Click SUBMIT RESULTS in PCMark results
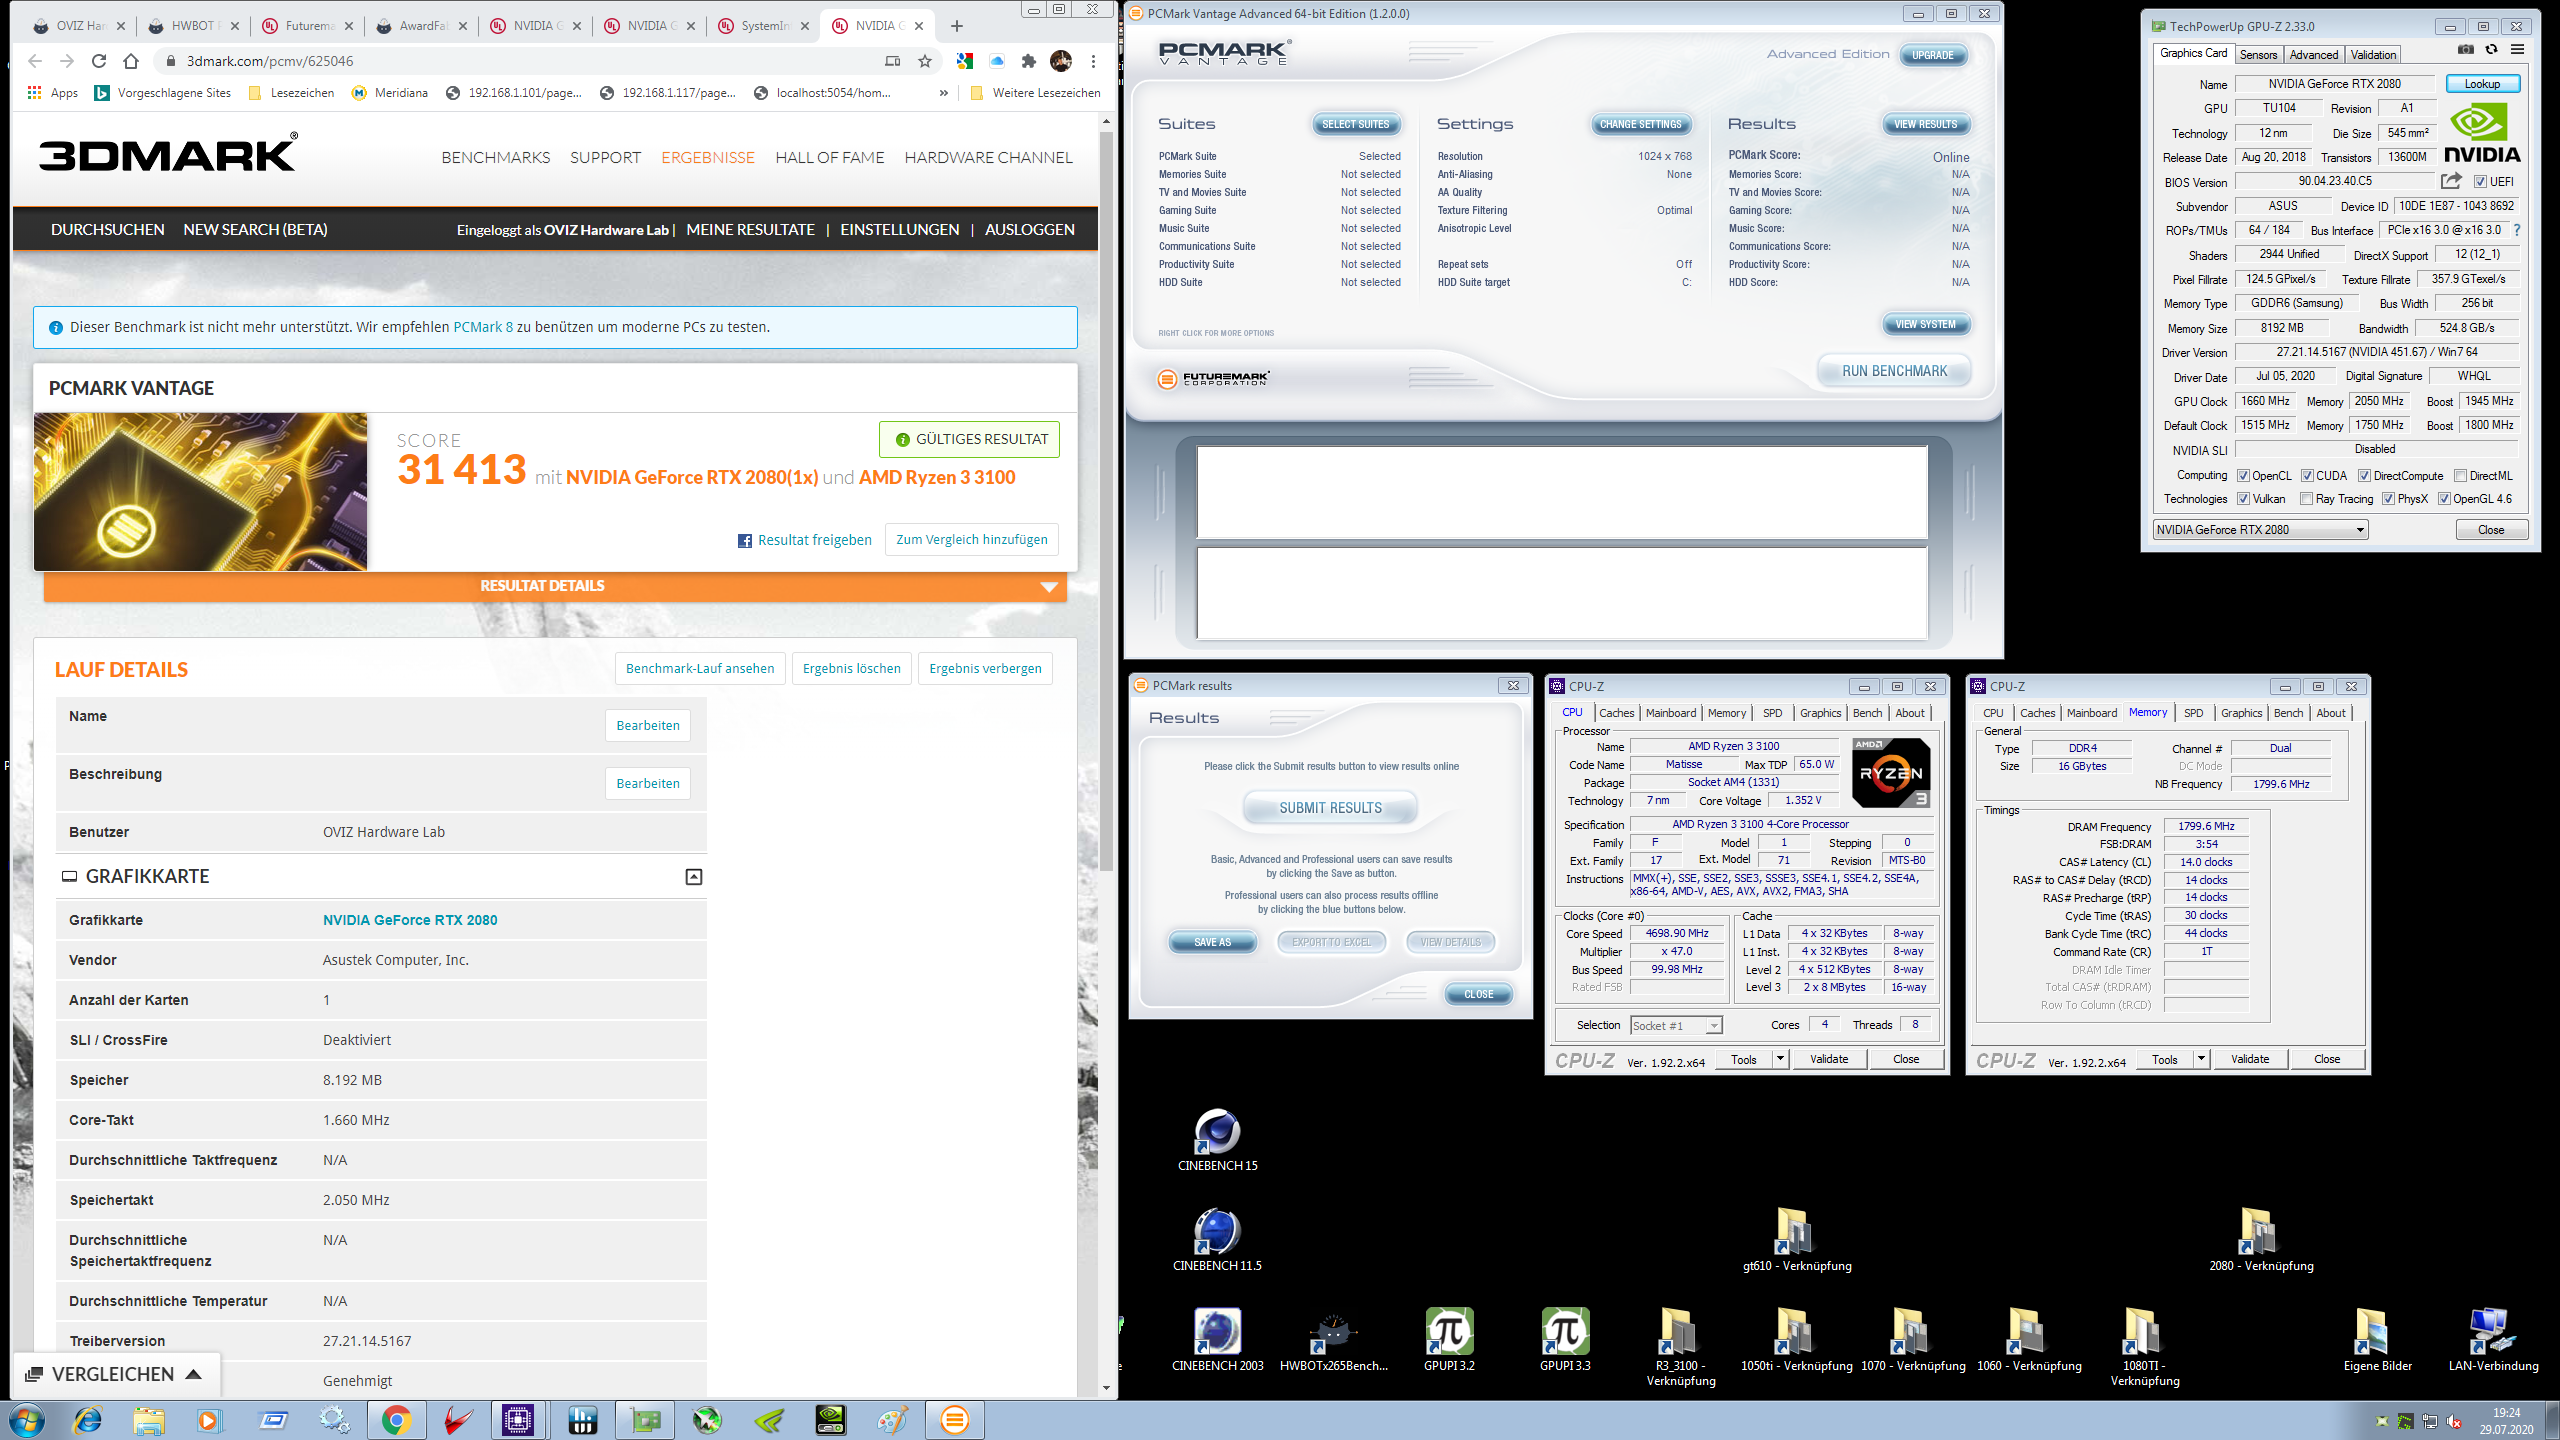Image resolution: width=2560 pixels, height=1440 pixels. (1330, 808)
